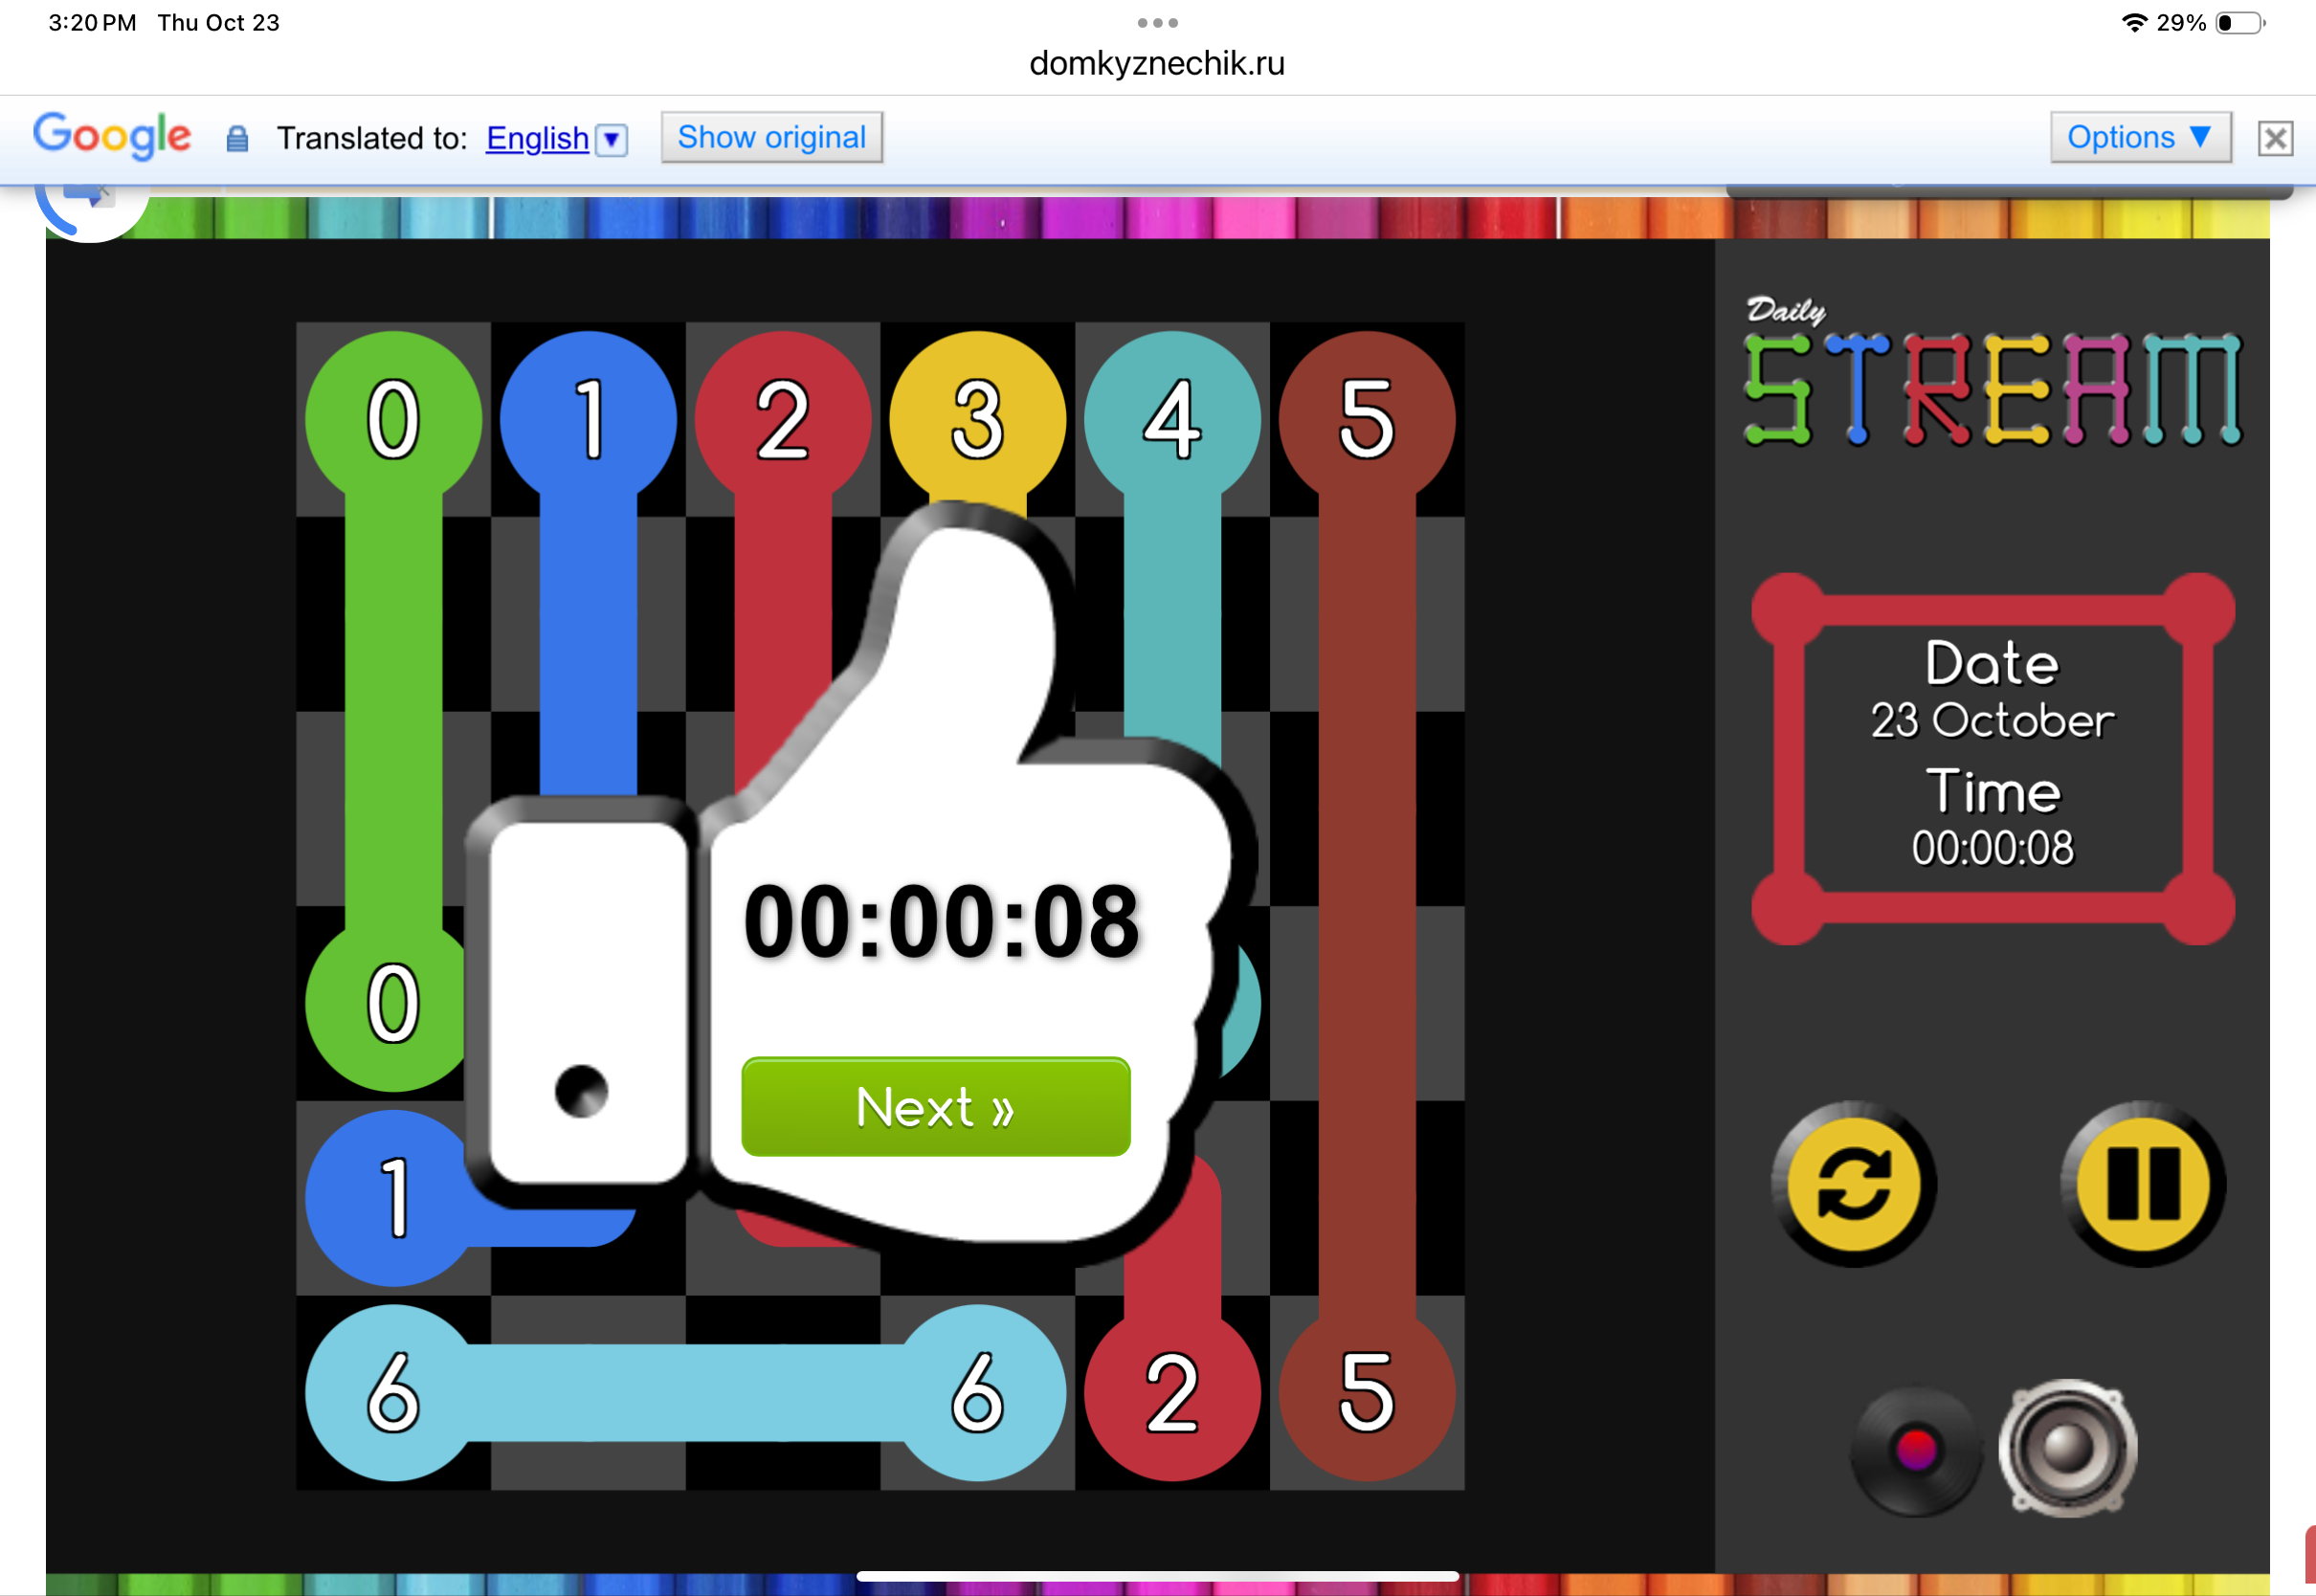
Task: Toggle sound with the speaker icon
Action: 2067,1447
